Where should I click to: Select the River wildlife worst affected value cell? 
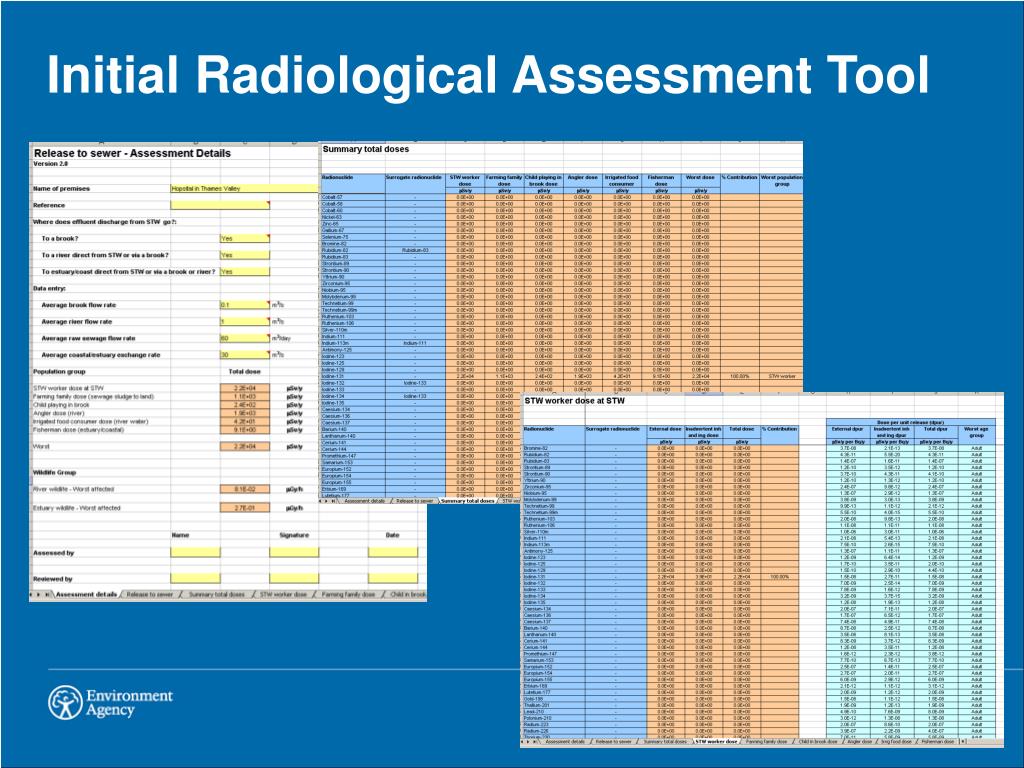[x=244, y=488]
